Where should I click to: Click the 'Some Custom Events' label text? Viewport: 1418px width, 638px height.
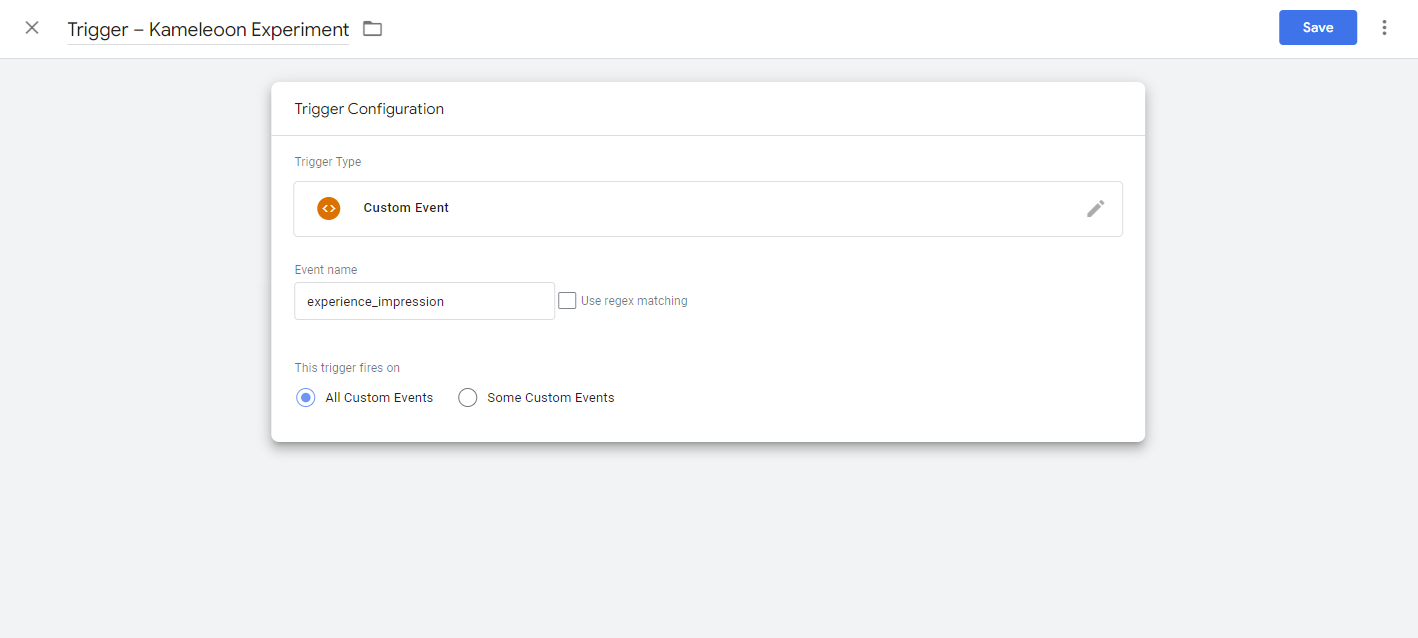coord(550,398)
